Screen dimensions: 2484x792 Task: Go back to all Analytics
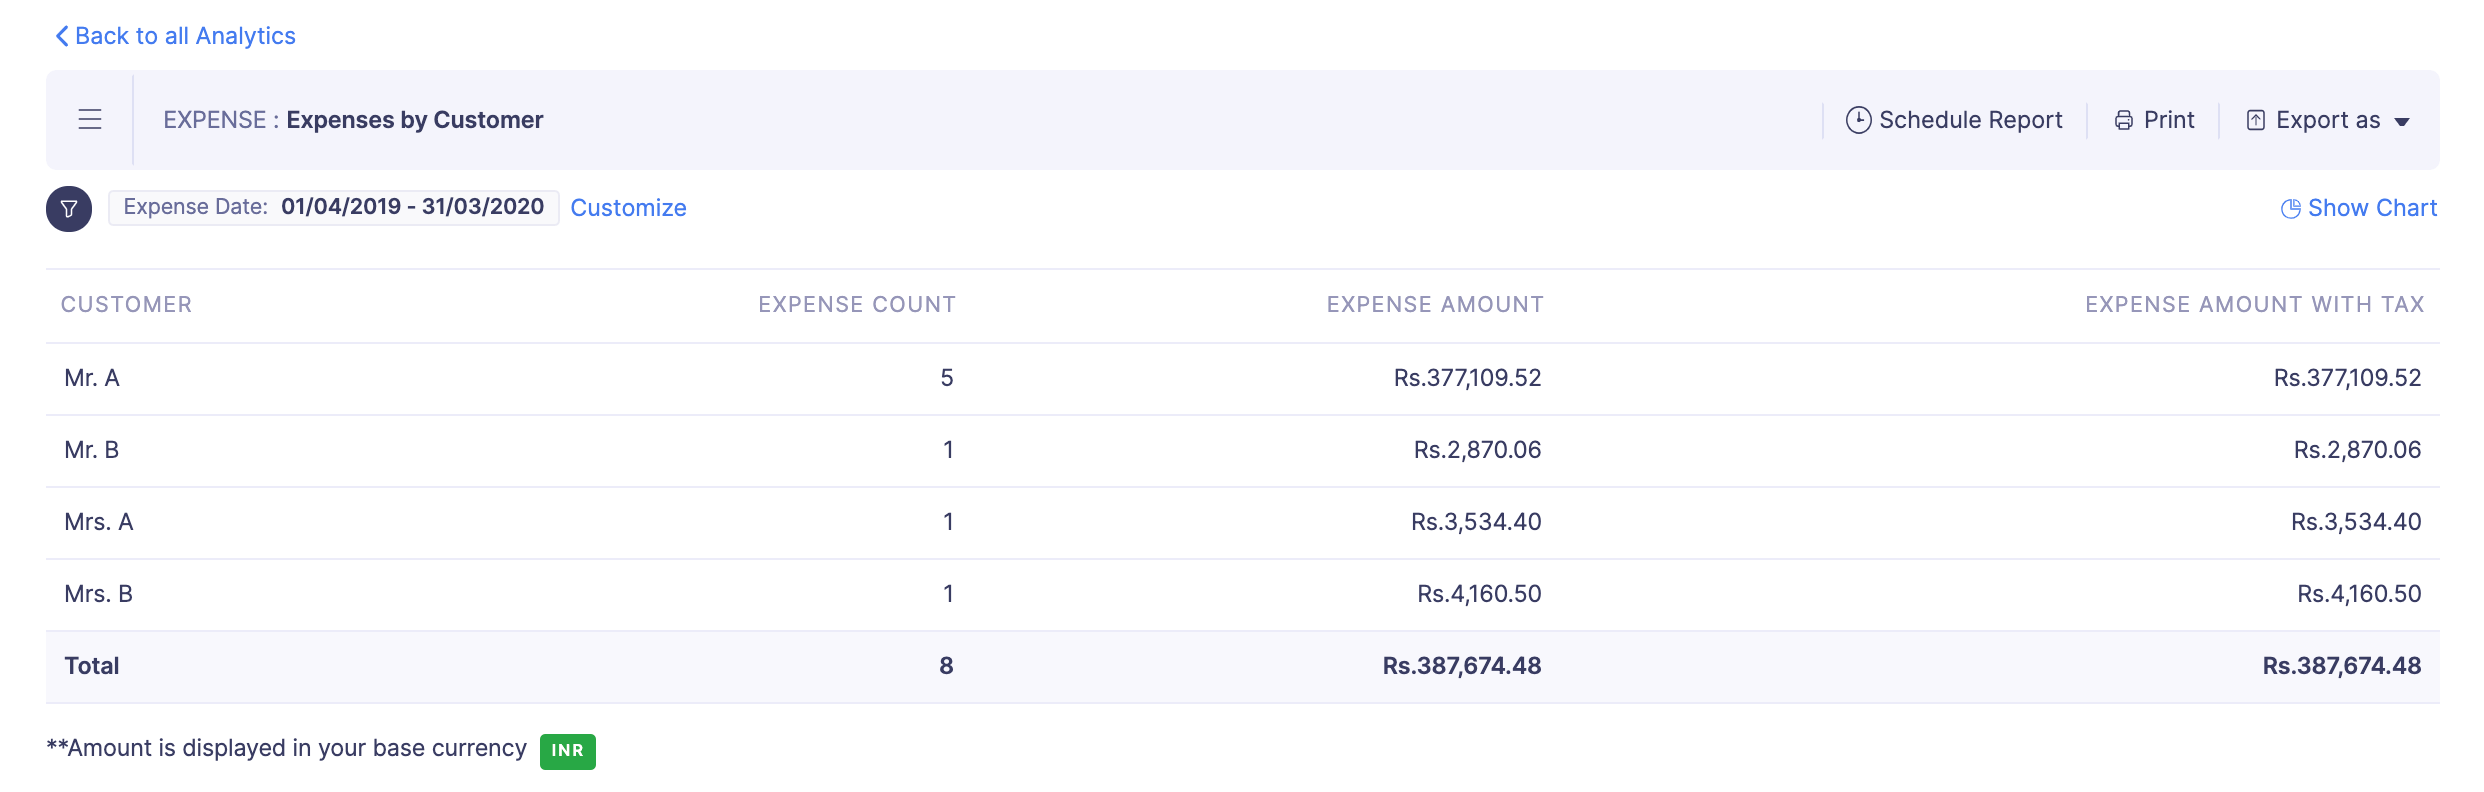click(x=185, y=36)
